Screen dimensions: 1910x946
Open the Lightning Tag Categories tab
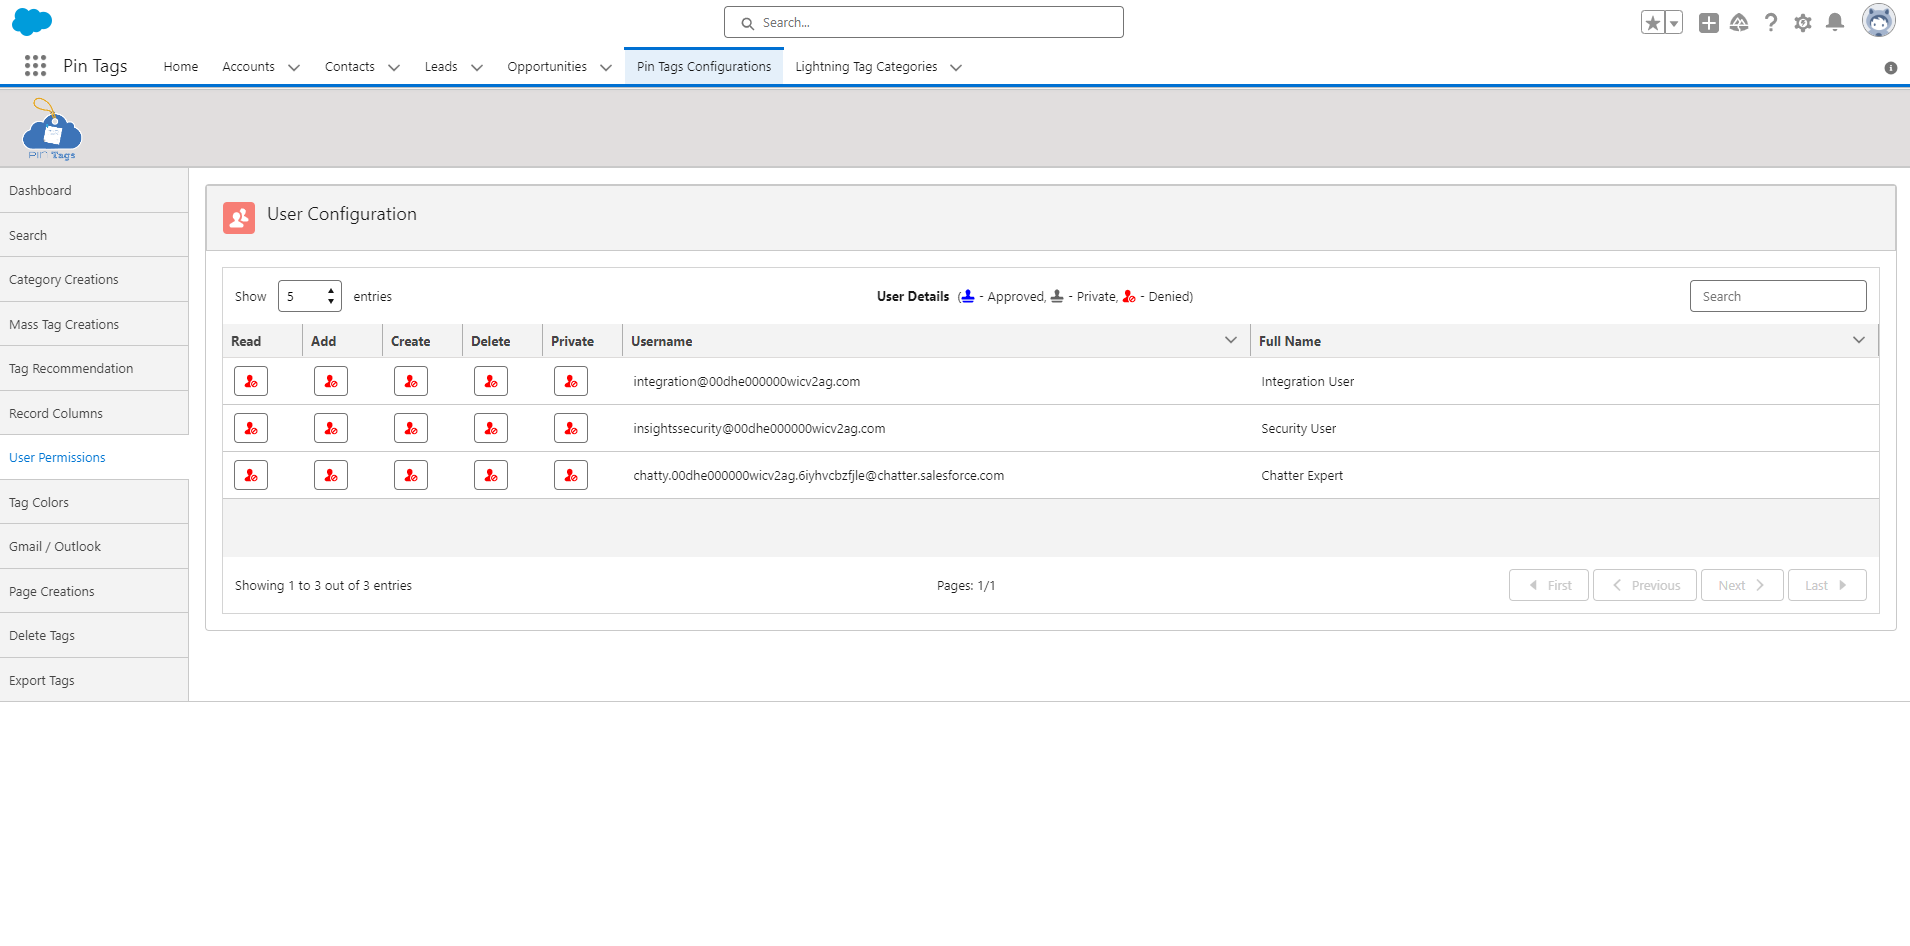click(x=866, y=67)
